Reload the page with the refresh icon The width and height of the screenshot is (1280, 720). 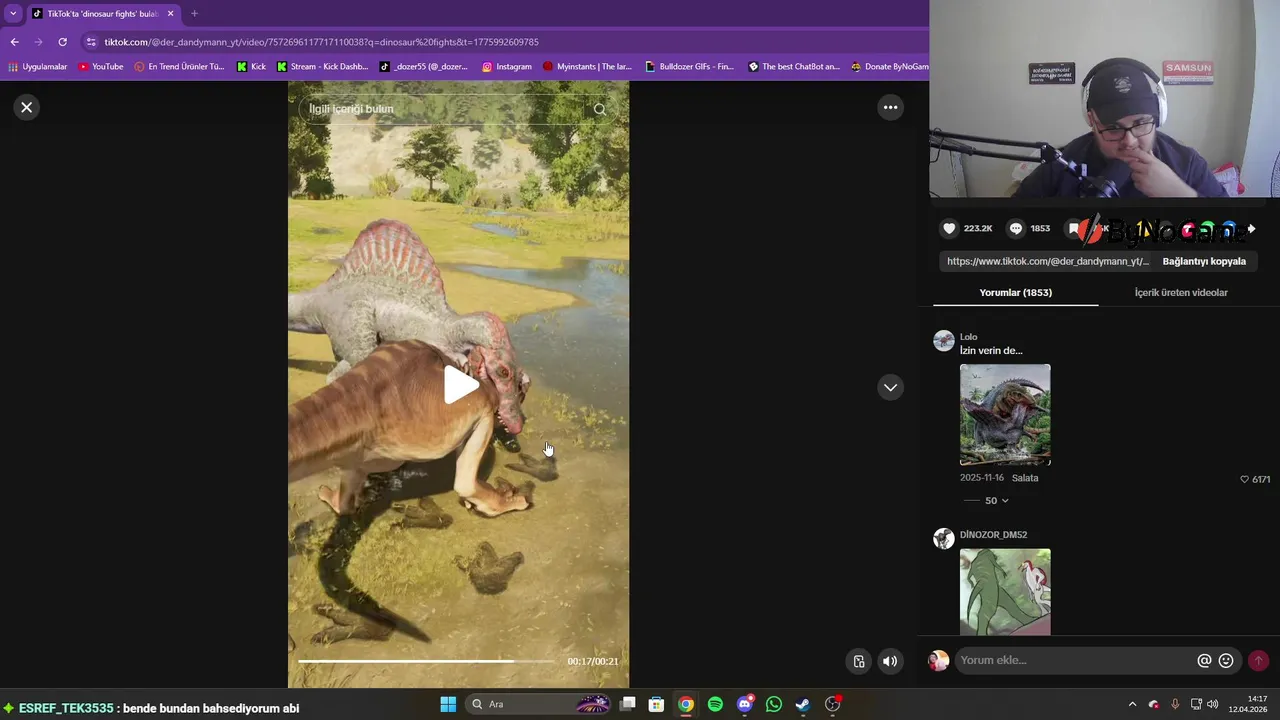click(x=62, y=42)
